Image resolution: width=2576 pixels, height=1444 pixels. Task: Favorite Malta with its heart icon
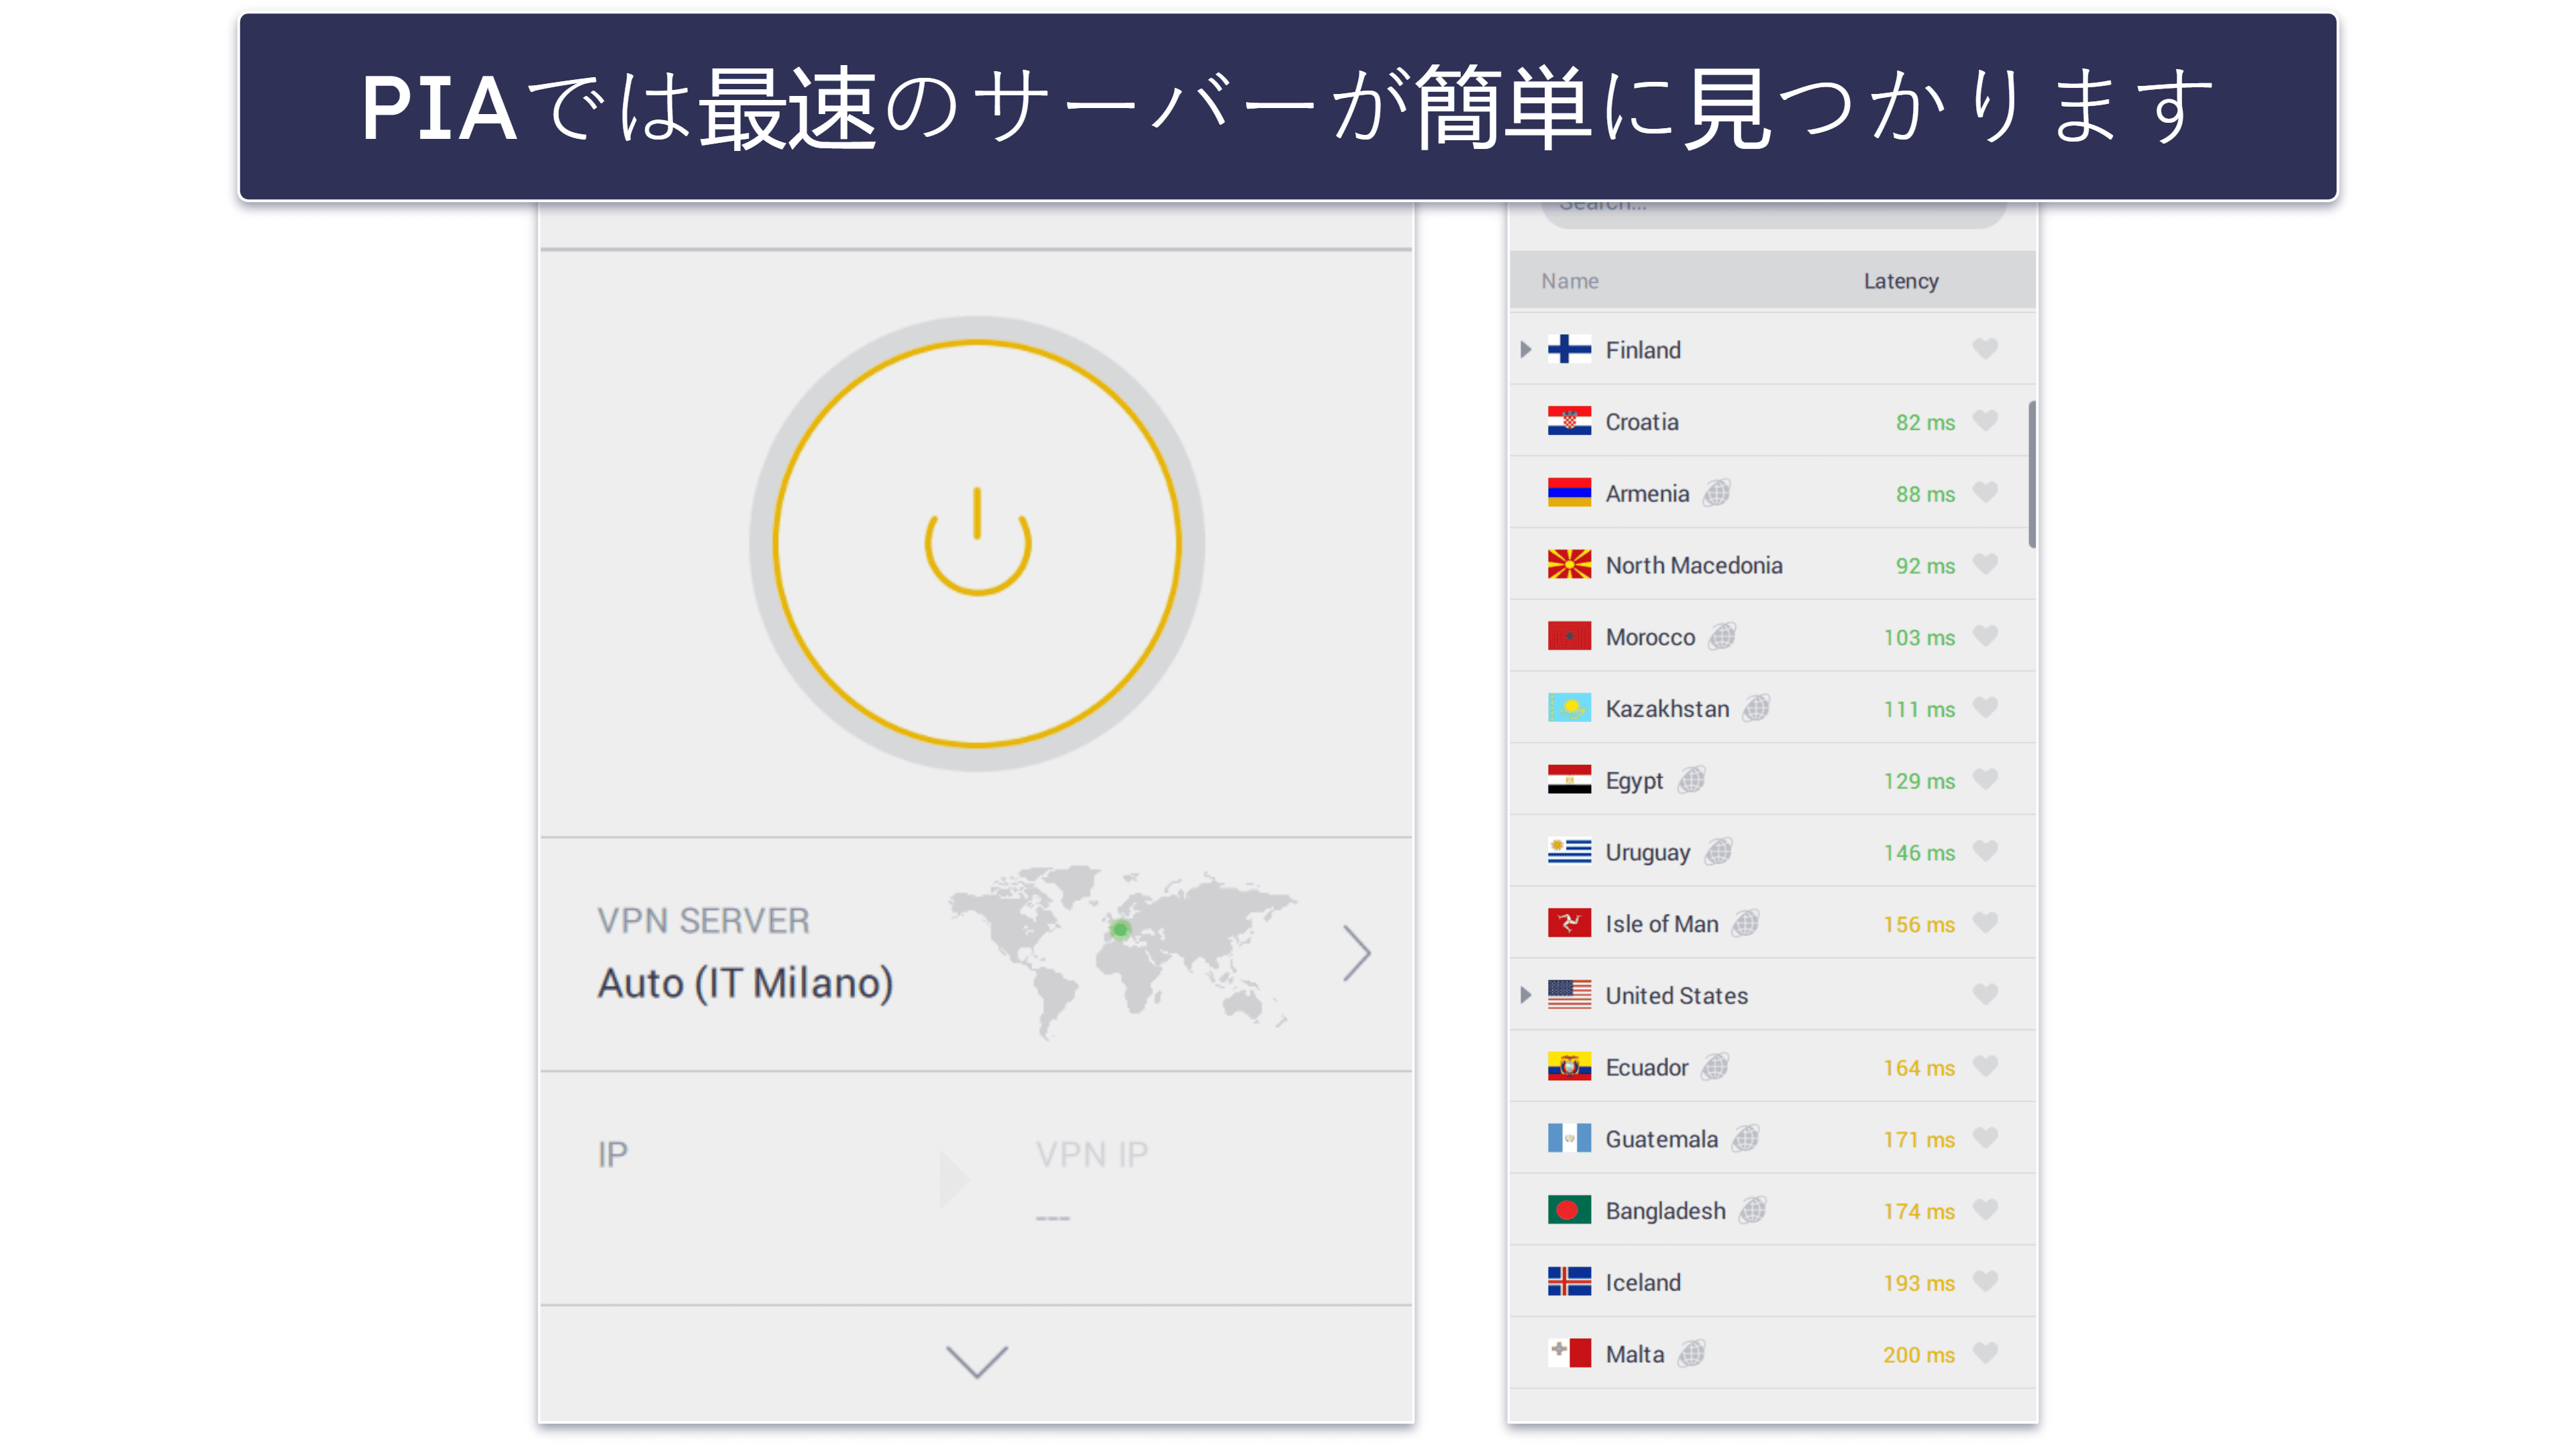tap(1985, 1353)
